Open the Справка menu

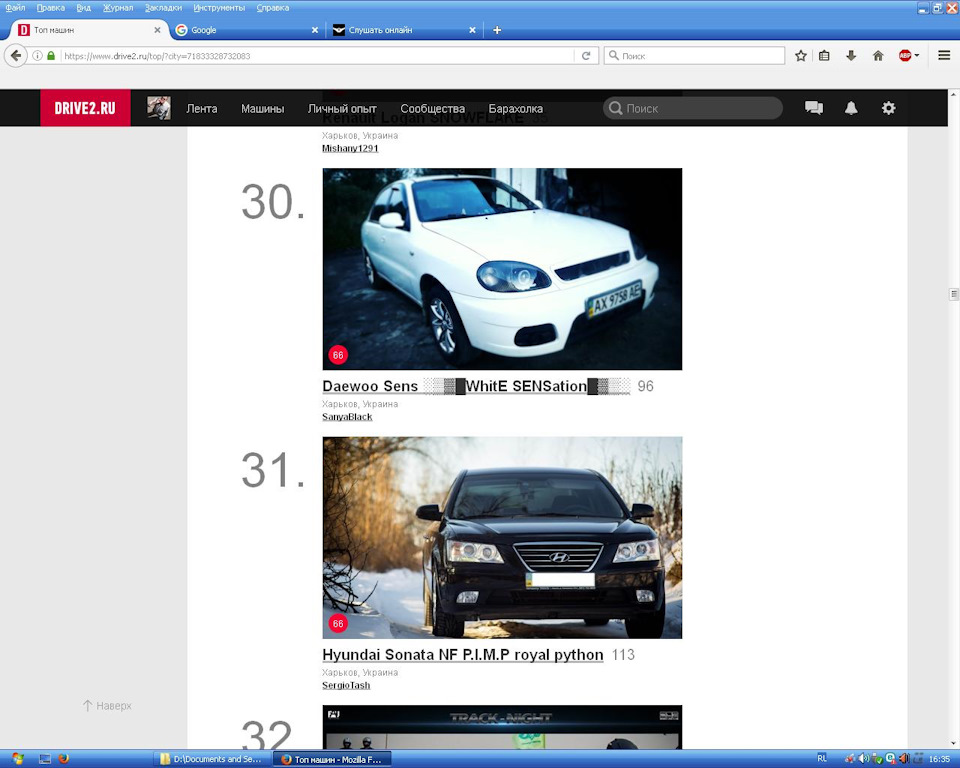coord(272,7)
